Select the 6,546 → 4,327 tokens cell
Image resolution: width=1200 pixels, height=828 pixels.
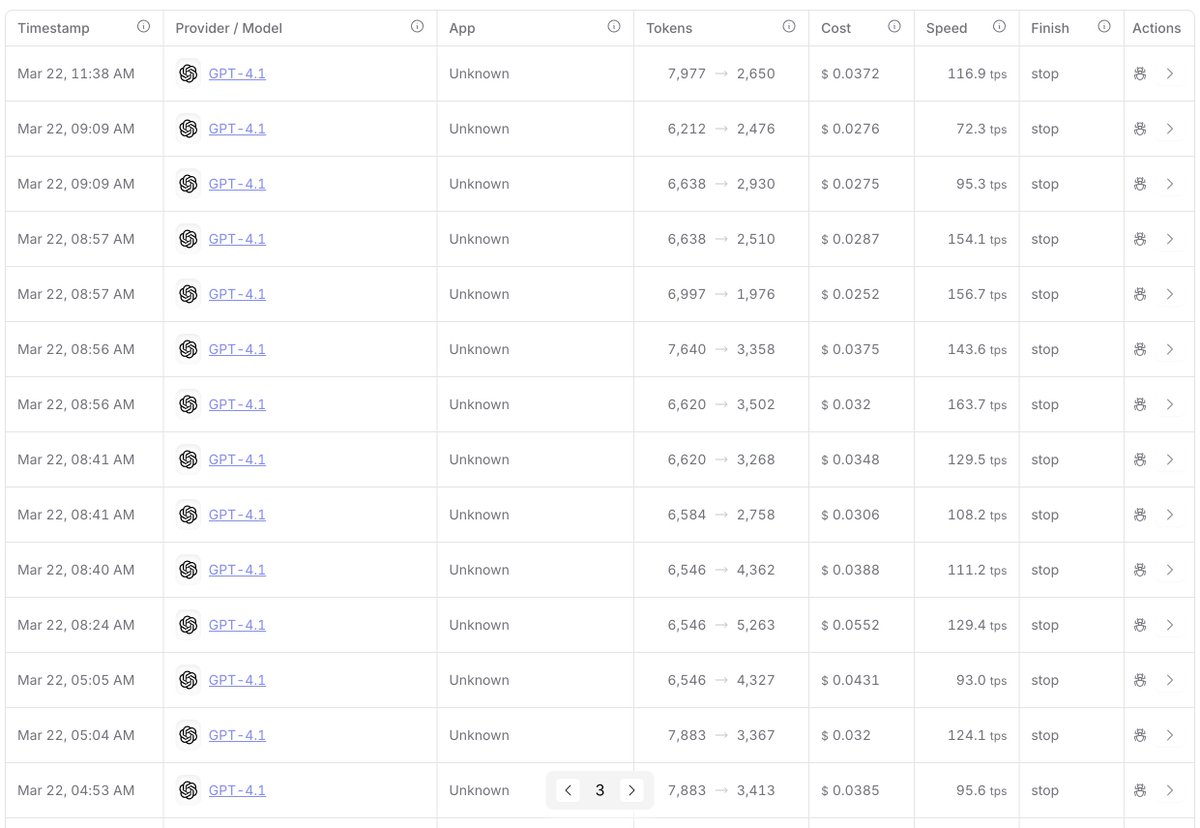[x=721, y=680]
